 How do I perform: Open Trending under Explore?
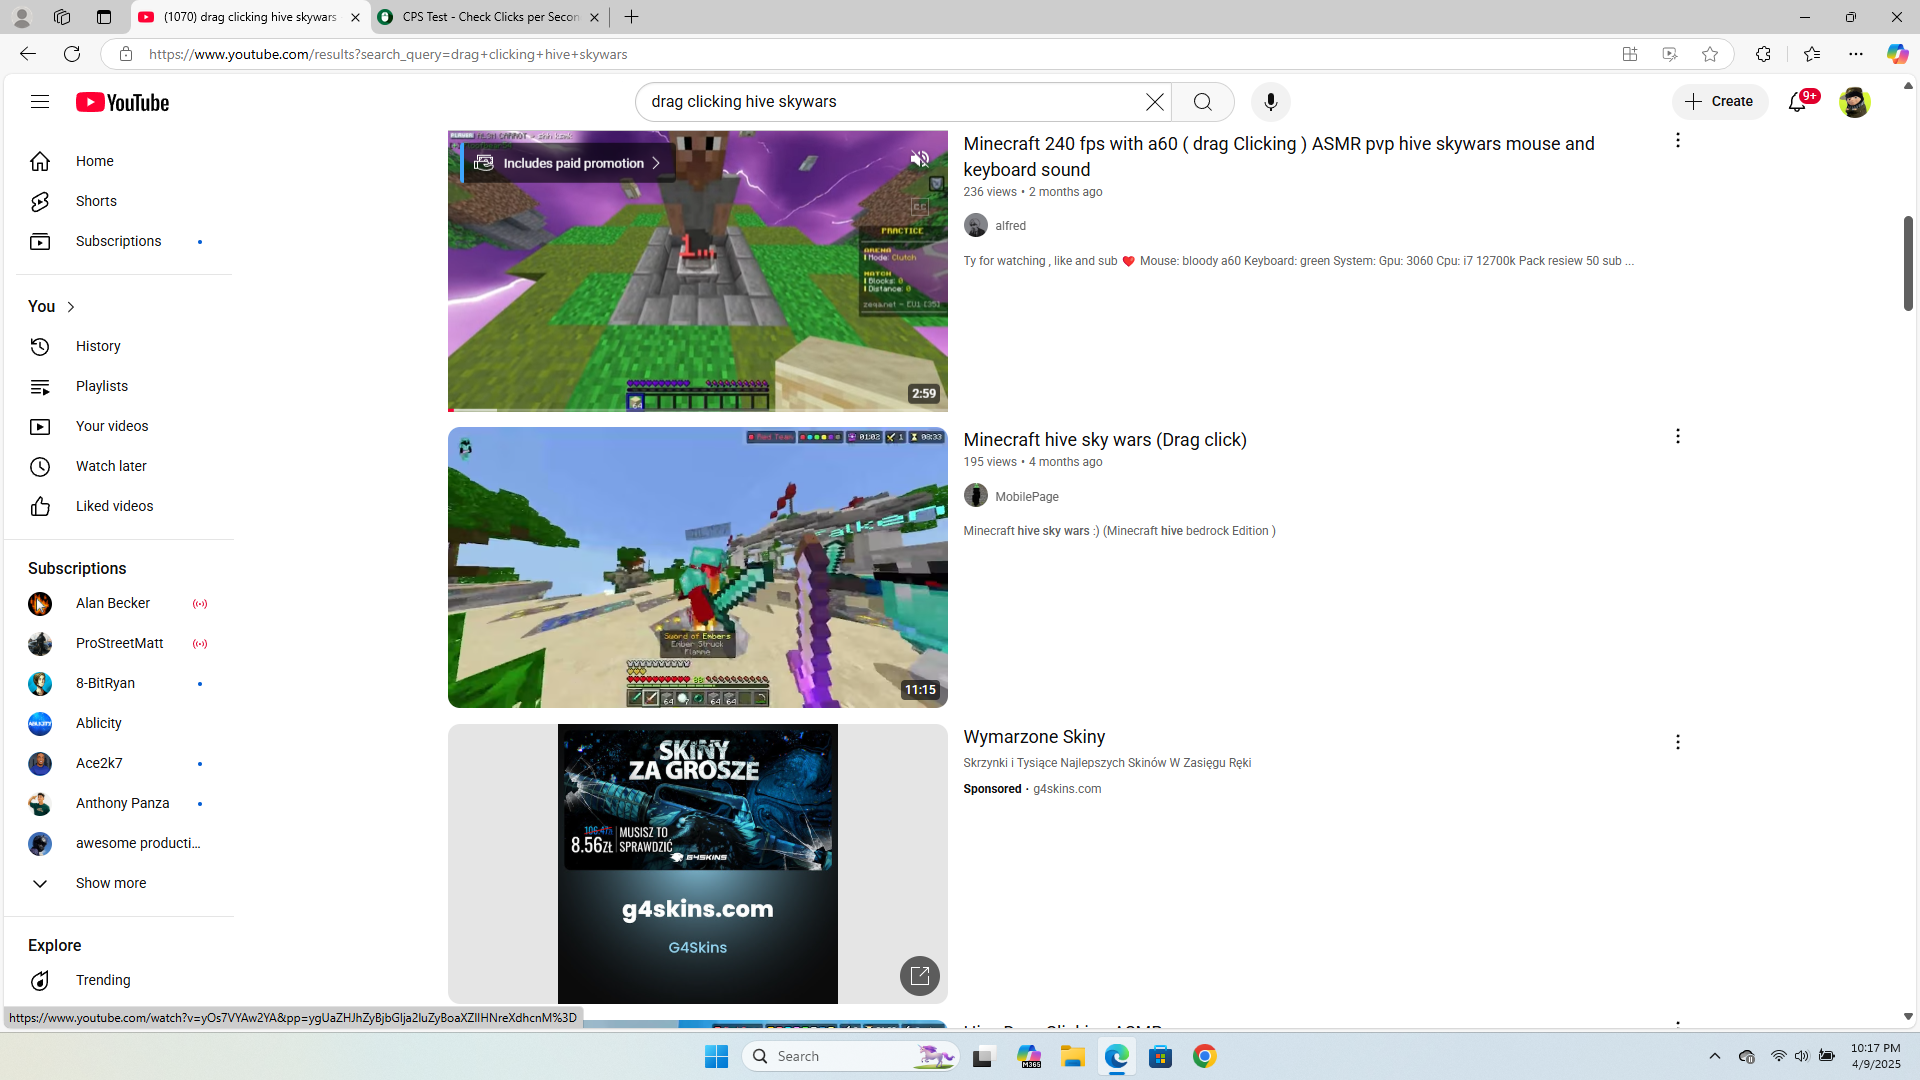coord(120,980)
